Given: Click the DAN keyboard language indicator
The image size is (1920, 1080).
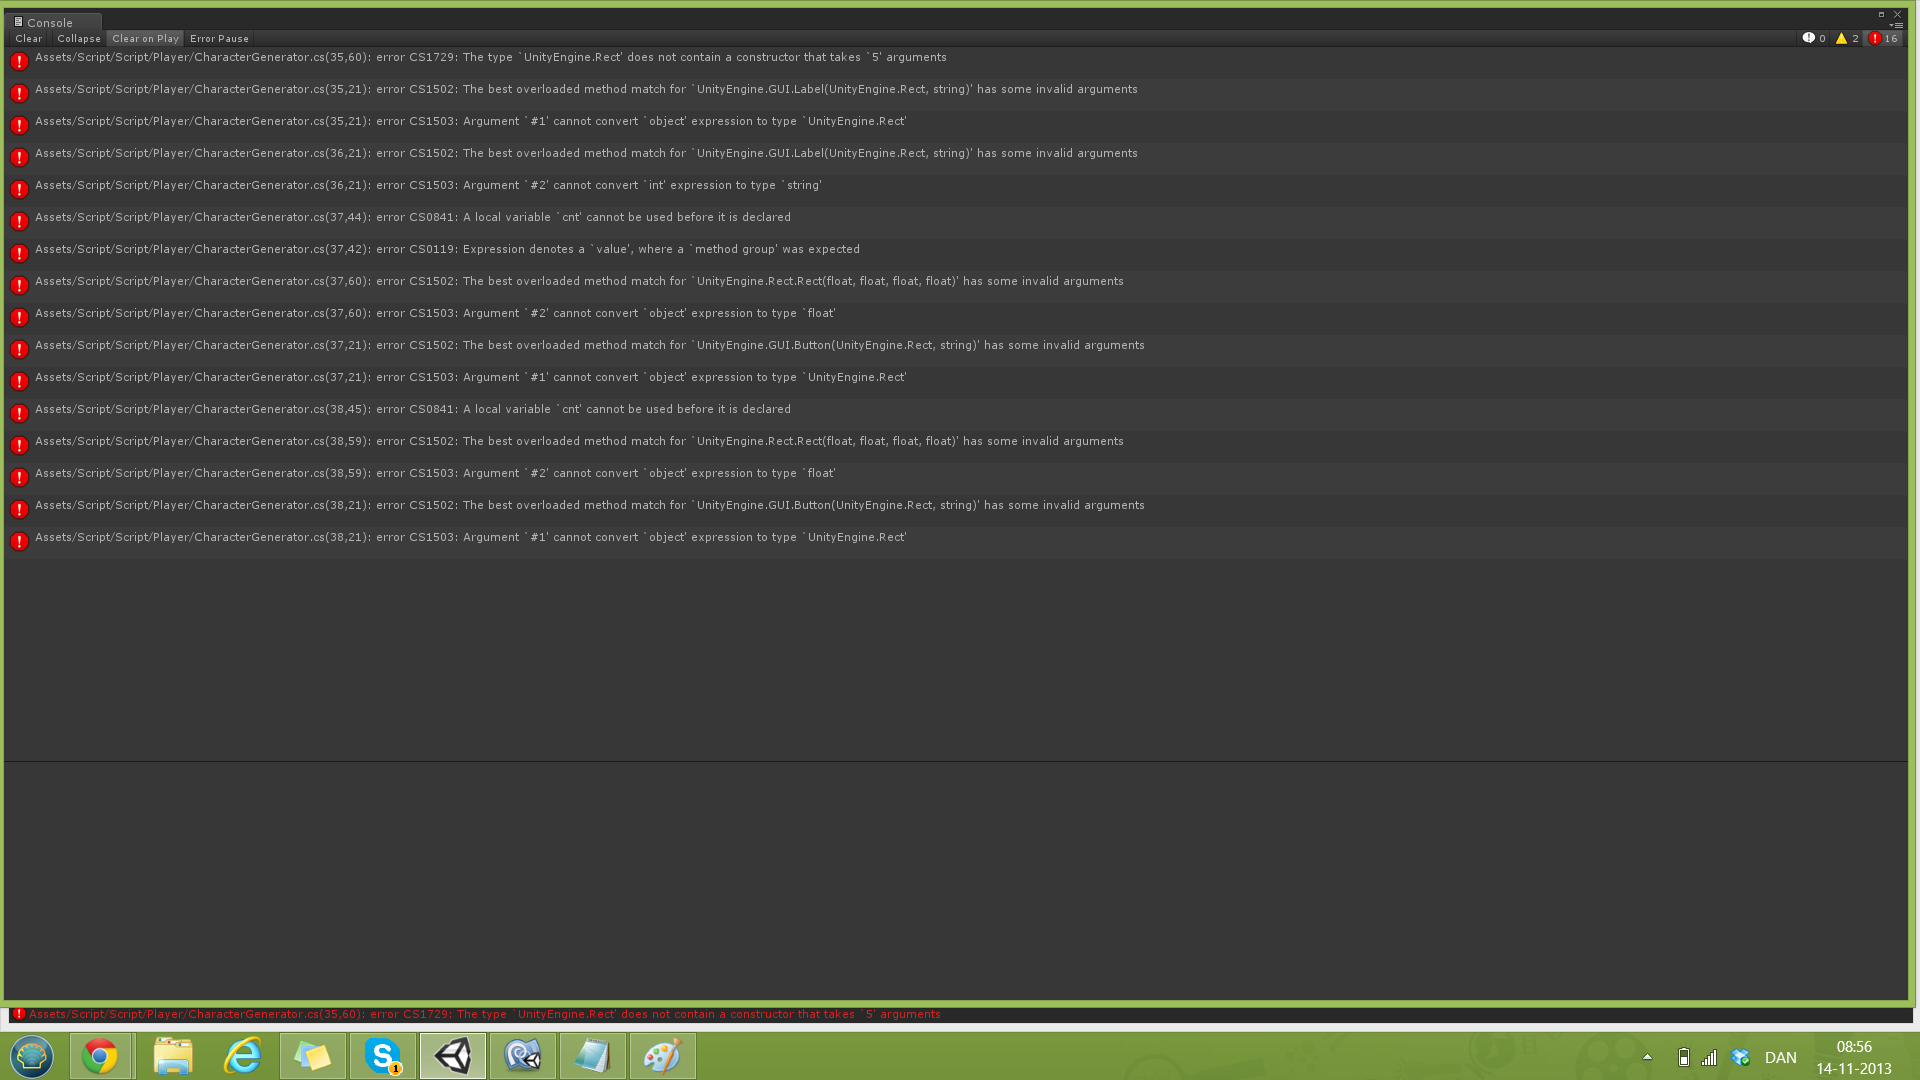Looking at the screenshot, I should (1780, 1057).
